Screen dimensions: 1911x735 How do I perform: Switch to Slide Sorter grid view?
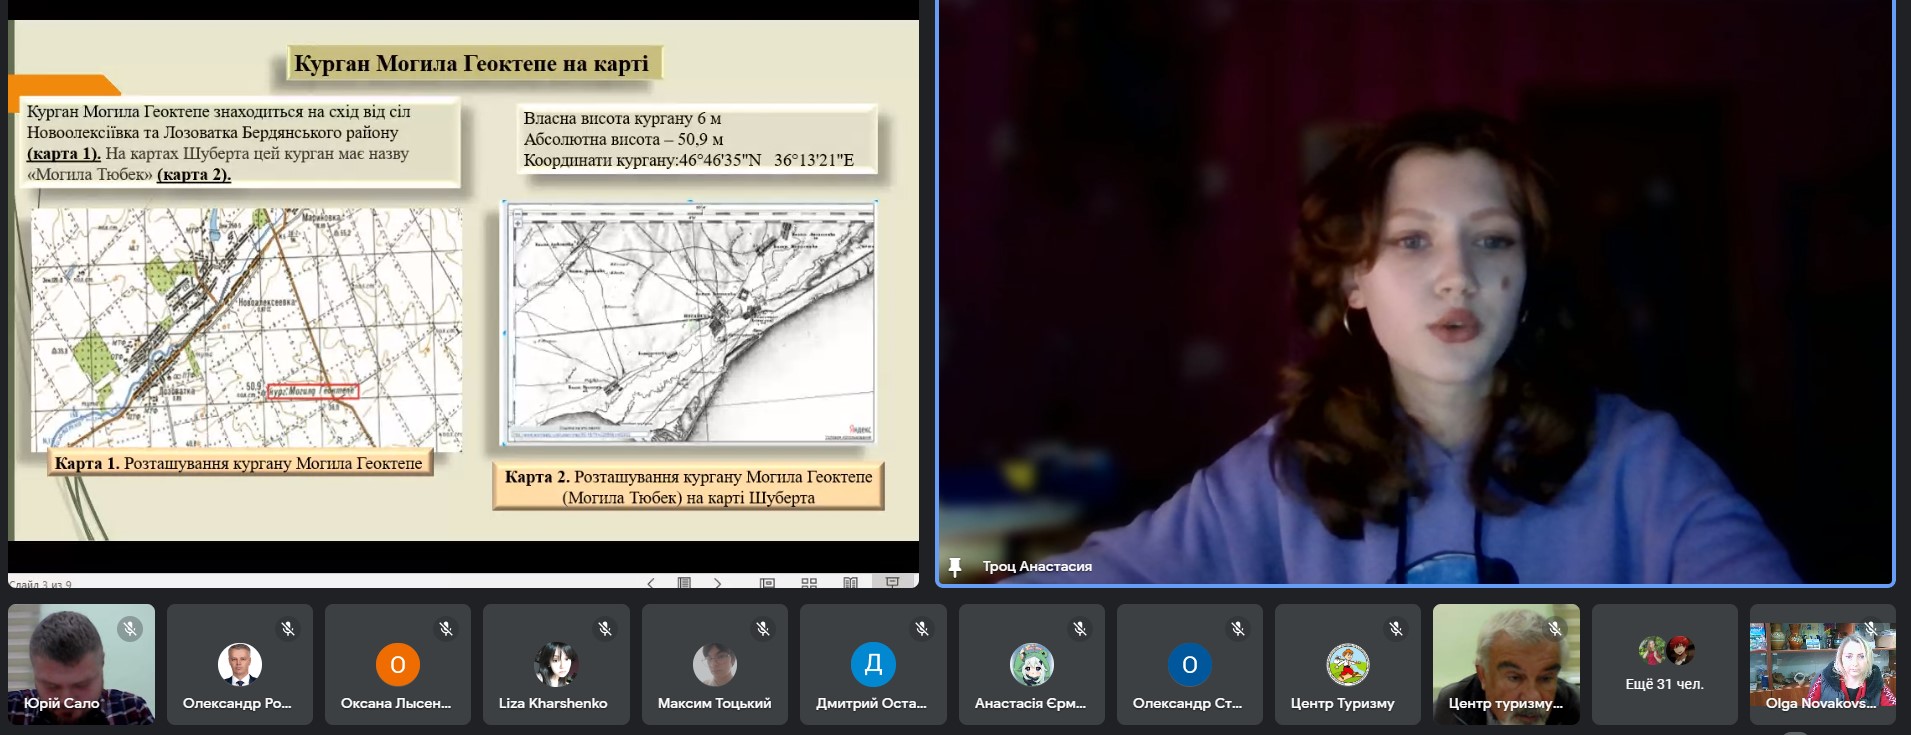(x=809, y=583)
